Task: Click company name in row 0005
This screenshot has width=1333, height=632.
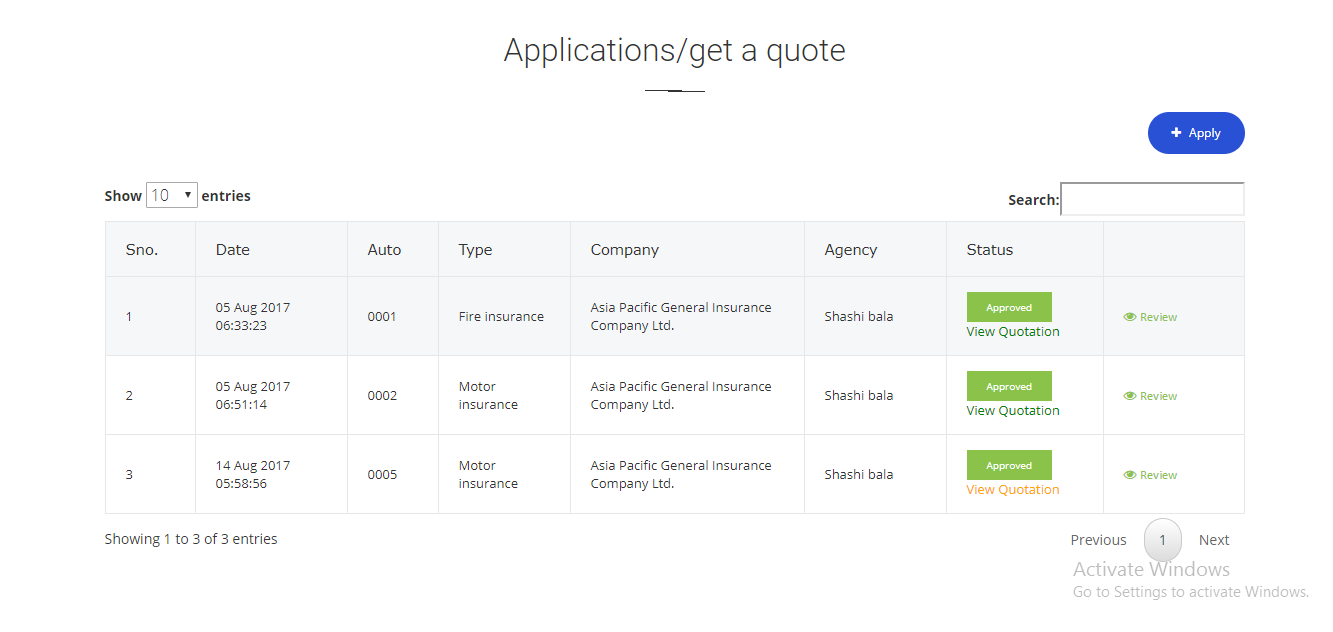Action: [x=681, y=474]
